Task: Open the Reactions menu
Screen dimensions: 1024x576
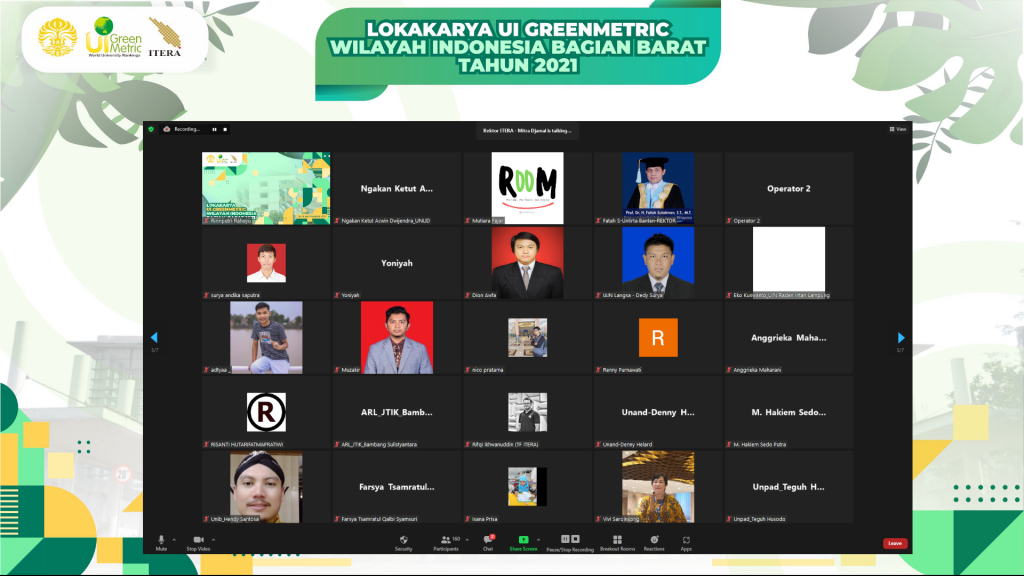Action: (654, 543)
